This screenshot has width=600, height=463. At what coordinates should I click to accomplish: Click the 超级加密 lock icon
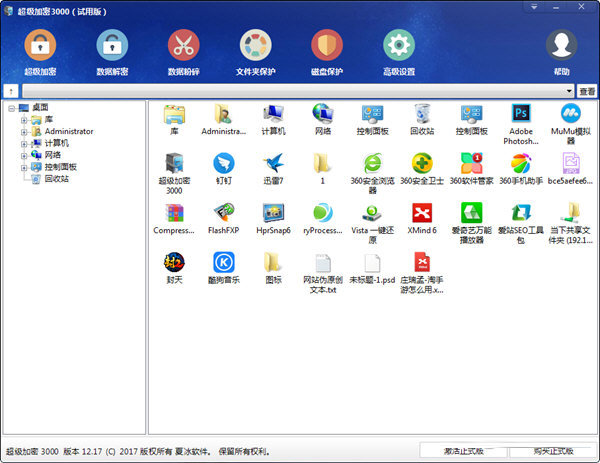click(41, 46)
